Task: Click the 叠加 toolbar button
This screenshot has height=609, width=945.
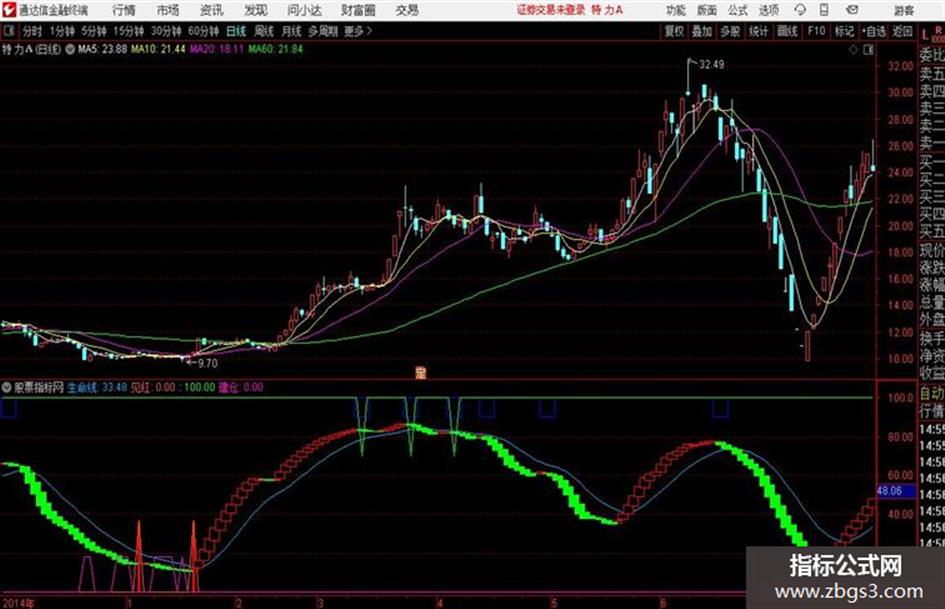Action: point(702,31)
